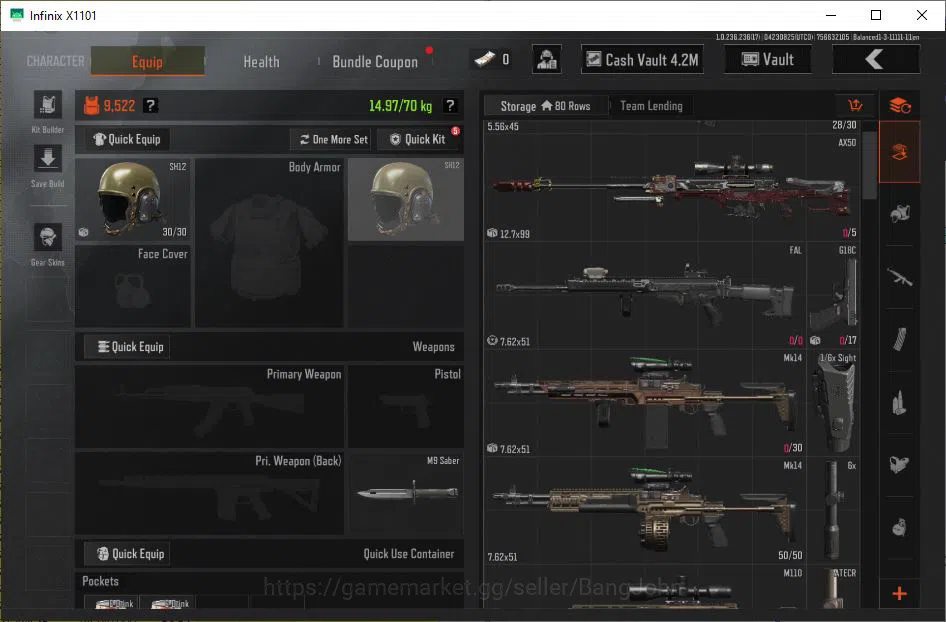
Task: Click the weight question mark help icon
Action: pyautogui.click(x=449, y=106)
